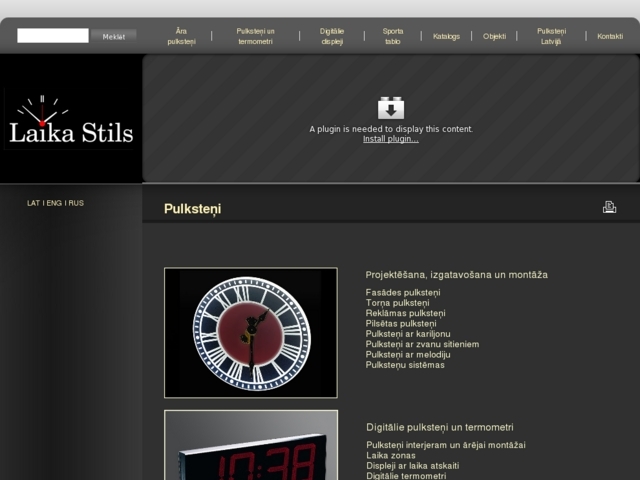
Task: Click the plugin download icon
Action: point(391,108)
